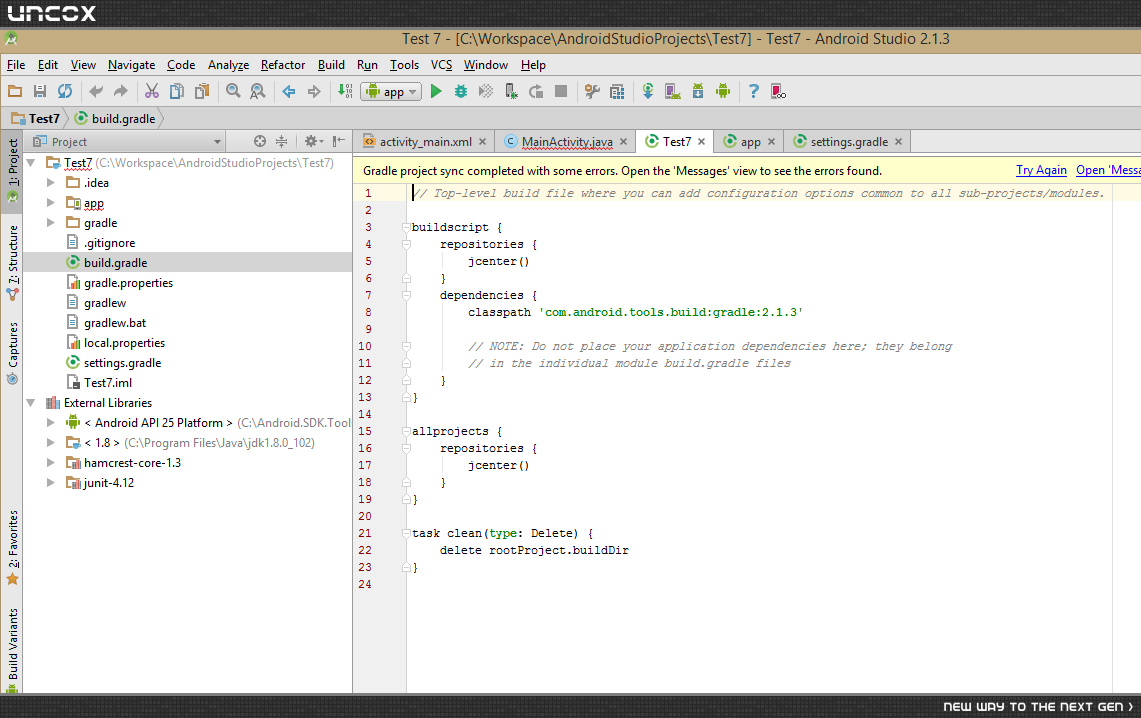
Task: Click the Redo toolbar icon
Action: [x=121, y=92]
